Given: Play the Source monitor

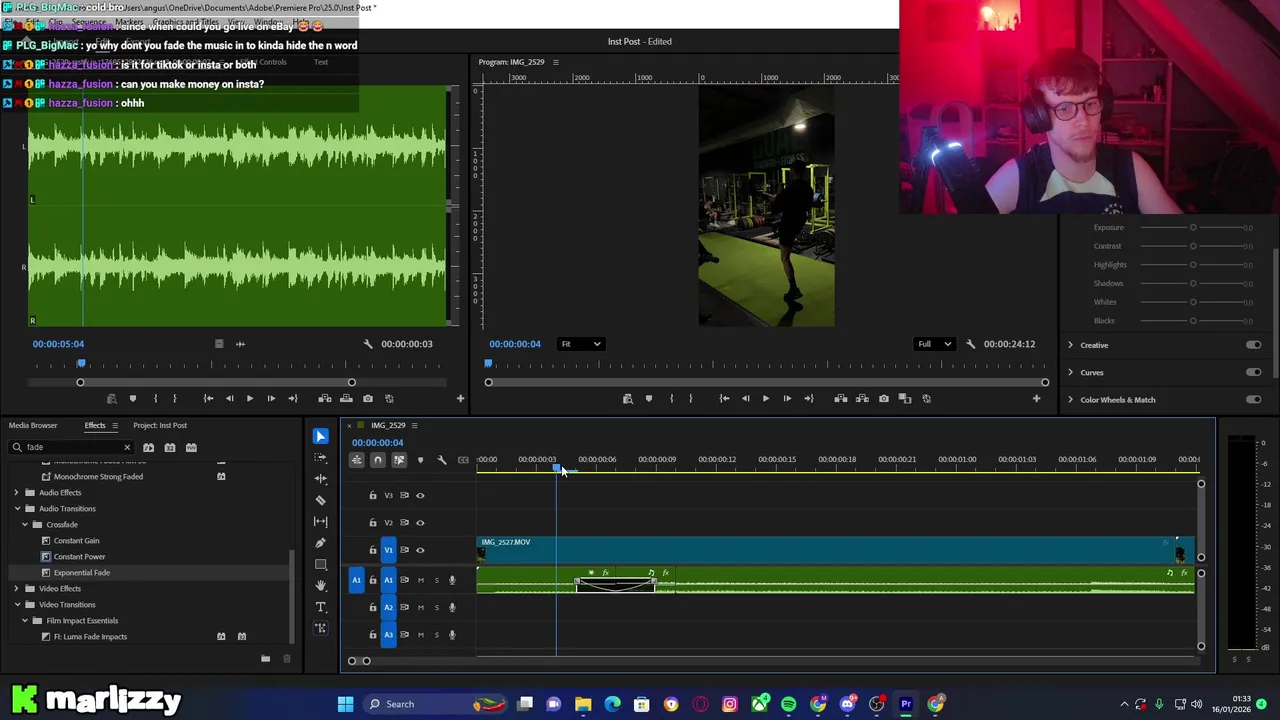Looking at the screenshot, I should pyautogui.click(x=250, y=398).
